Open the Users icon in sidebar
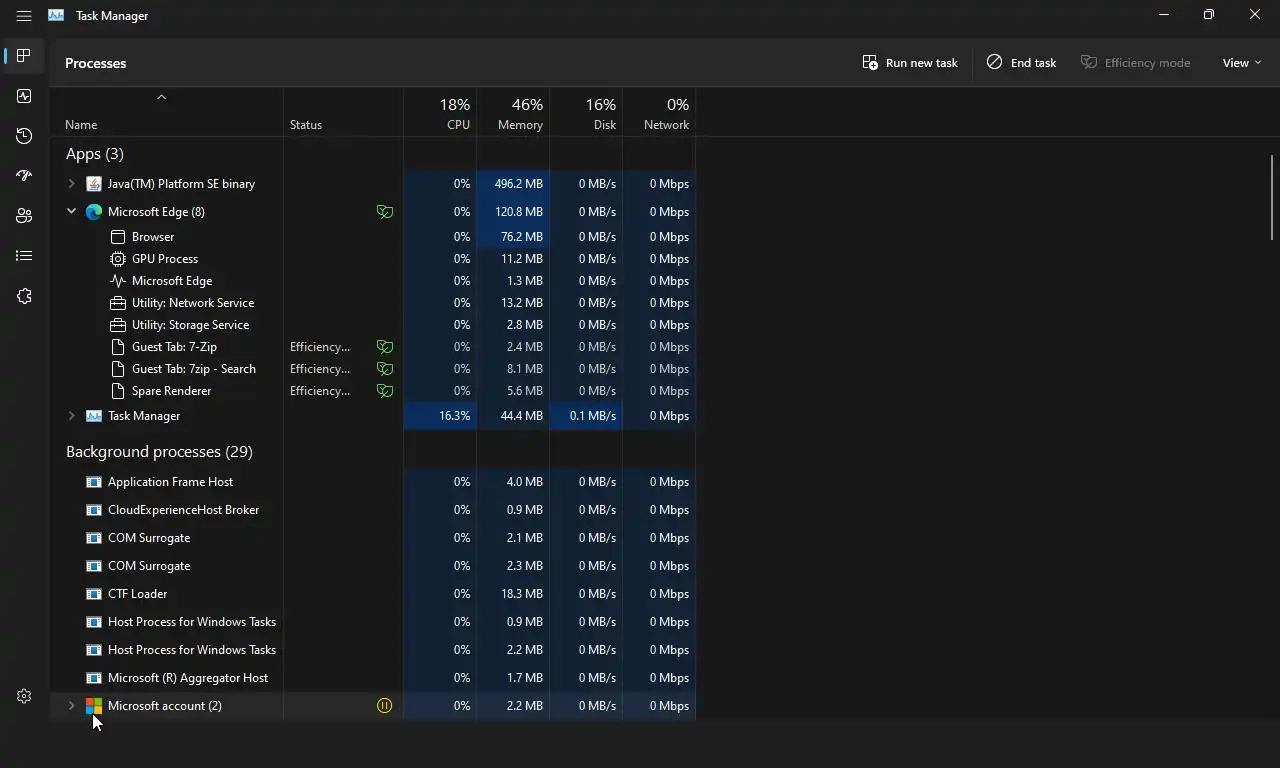Viewport: 1280px width, 768px height. [x=24, y=216]
